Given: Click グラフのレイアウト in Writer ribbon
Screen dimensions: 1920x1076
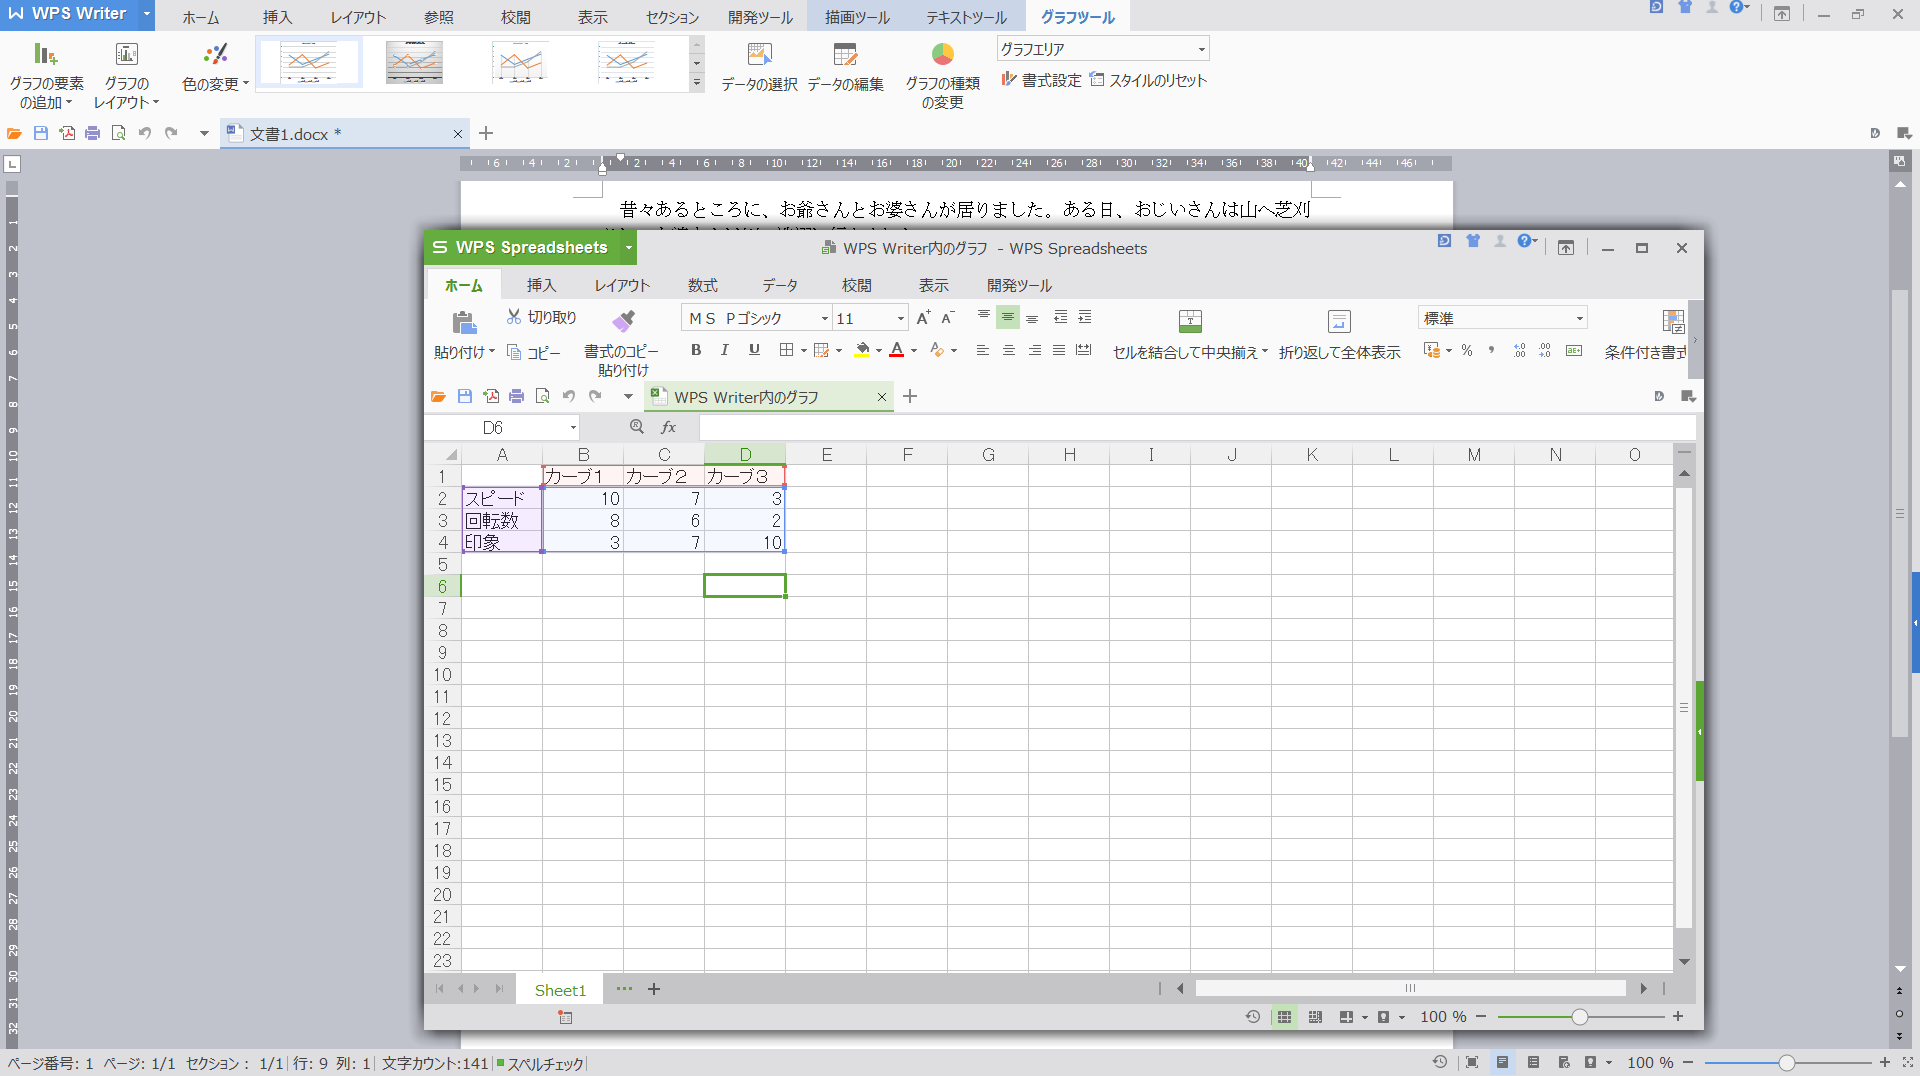Looking at the screenshot, I should [x=127, y=75].
